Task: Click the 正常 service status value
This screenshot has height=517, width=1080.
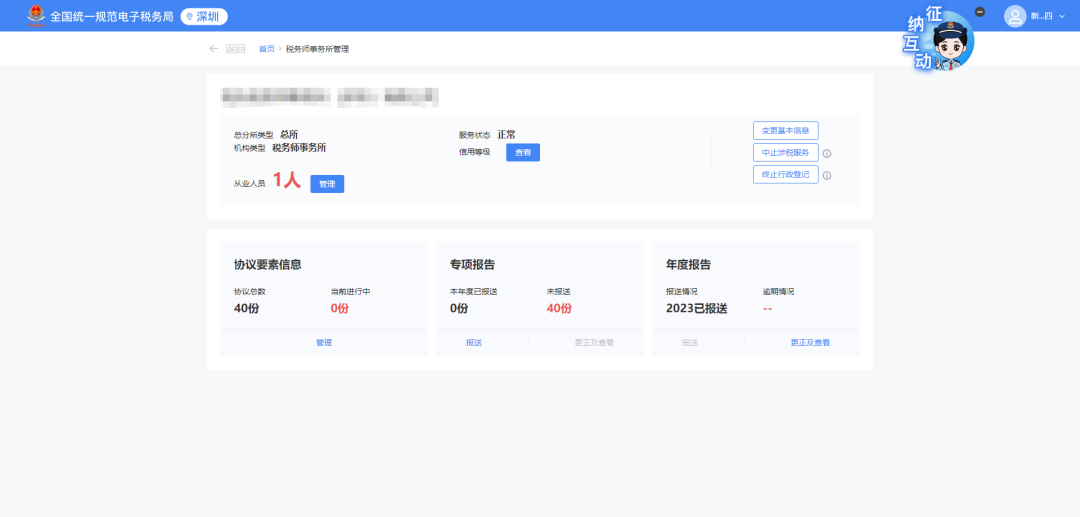Action: (506, 134)
